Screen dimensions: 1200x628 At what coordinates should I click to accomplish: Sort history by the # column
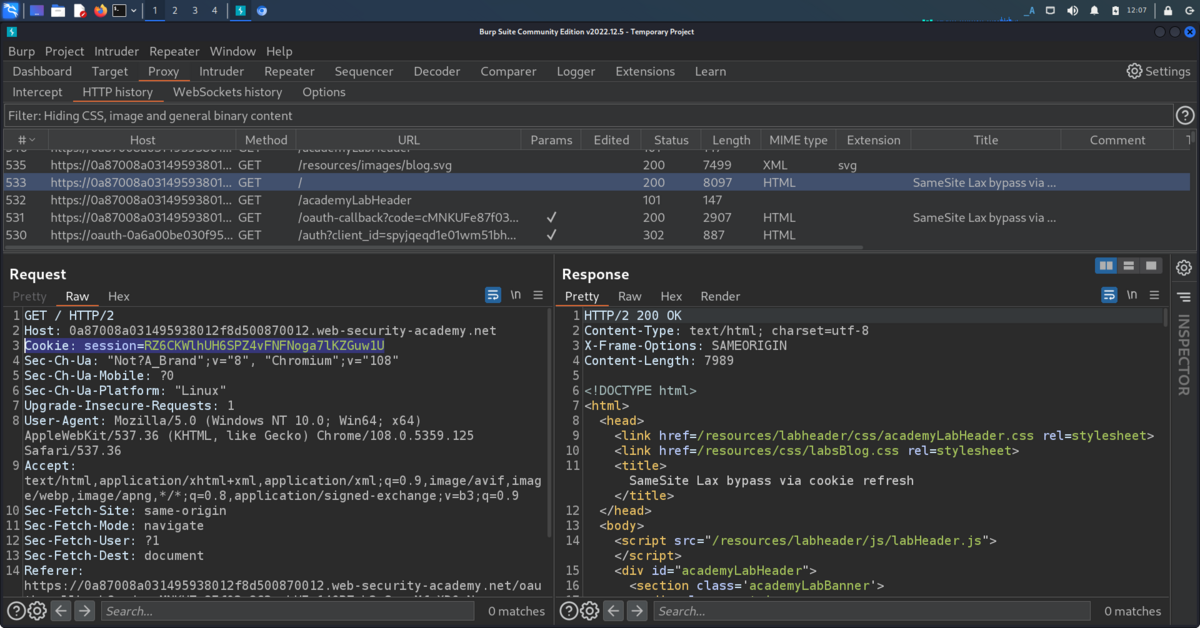click(26, 140)
